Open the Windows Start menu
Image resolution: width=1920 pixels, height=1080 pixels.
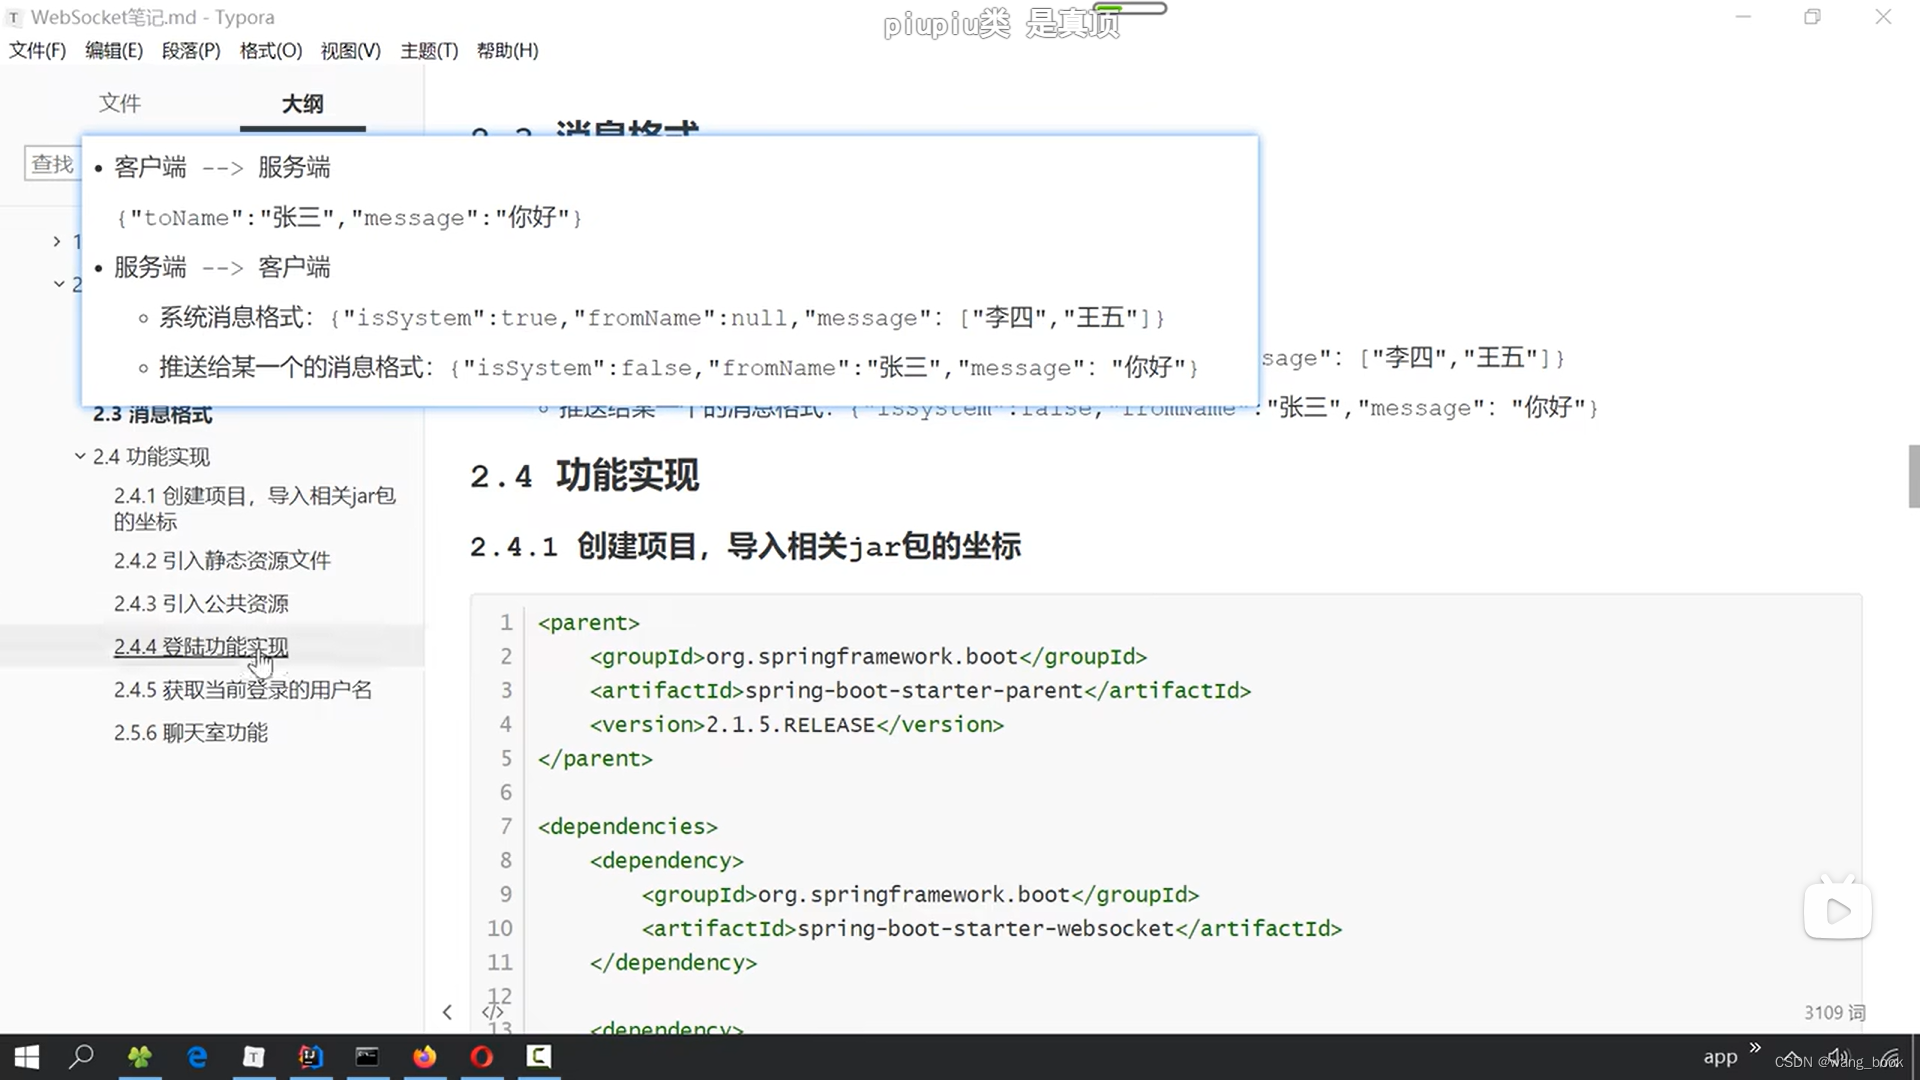click(x=25, y=1056)
